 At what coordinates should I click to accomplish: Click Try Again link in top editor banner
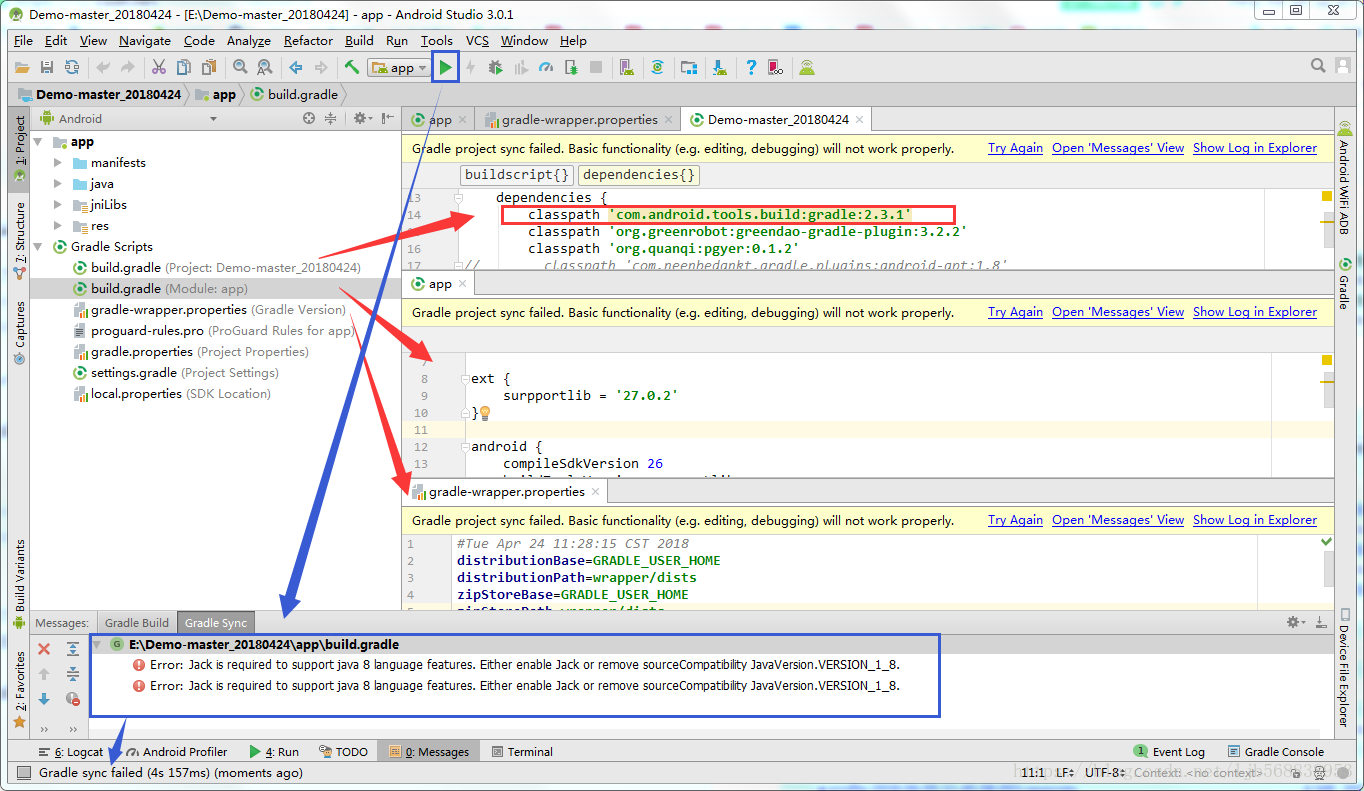(1015, 148)
